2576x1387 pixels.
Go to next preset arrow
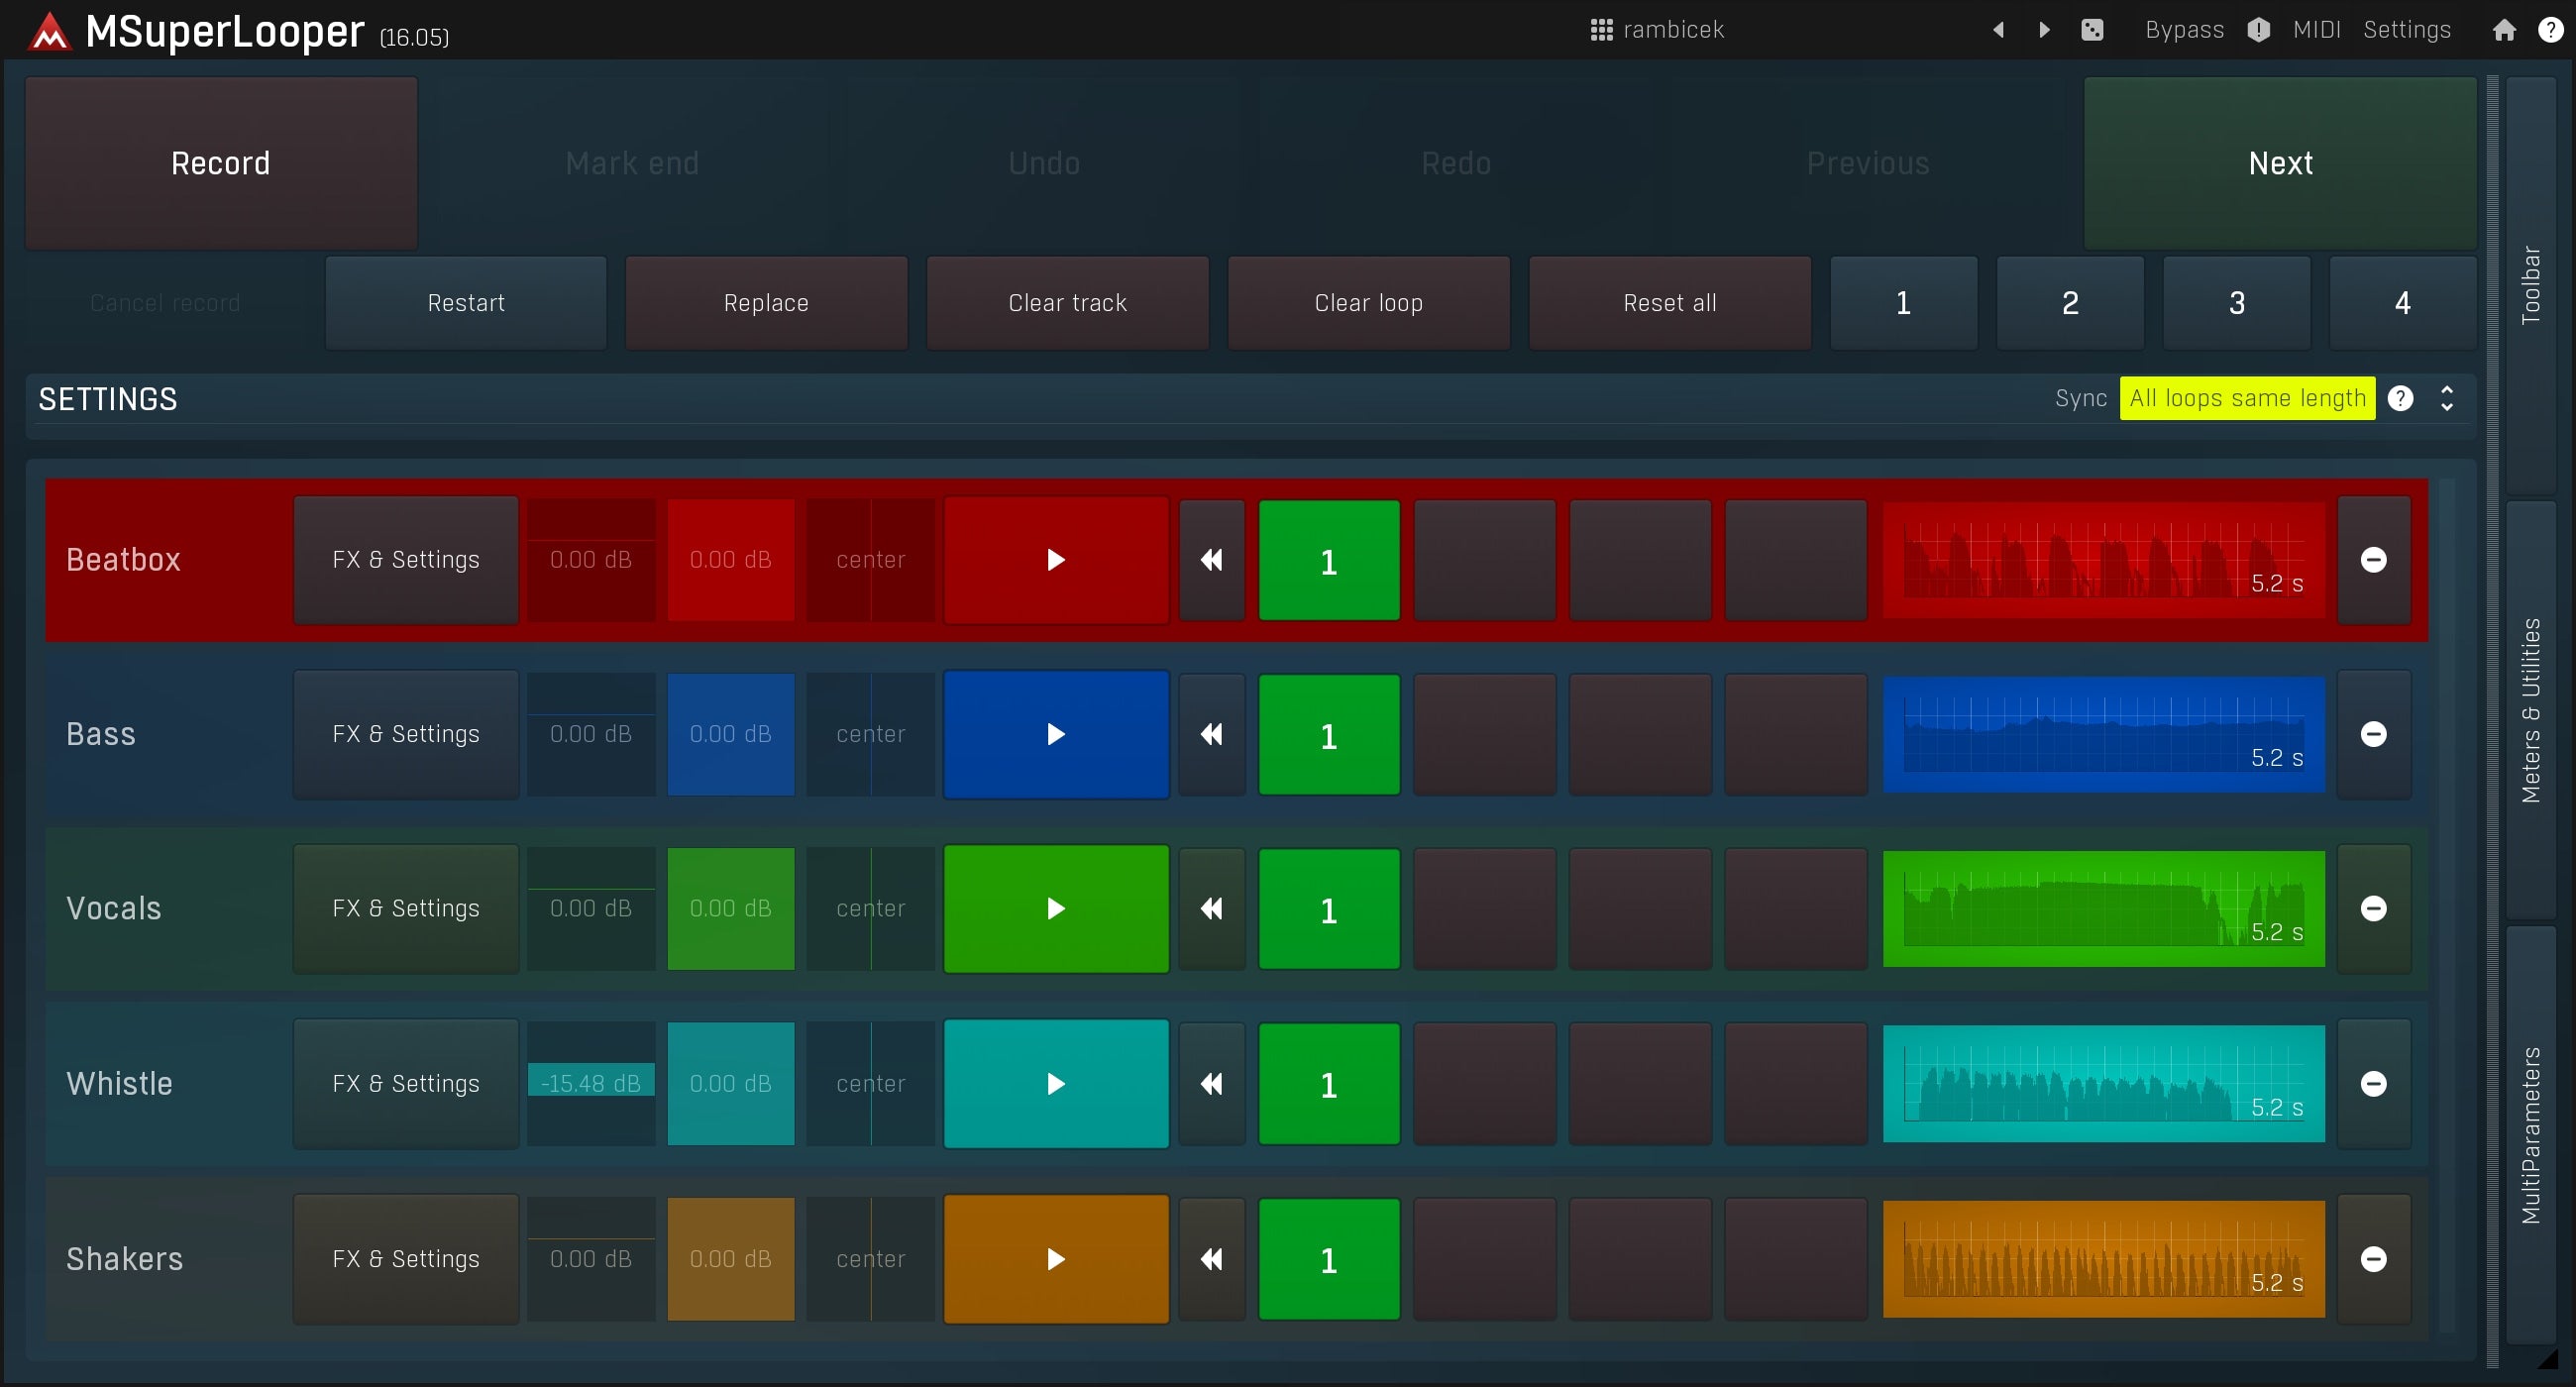2044,30
